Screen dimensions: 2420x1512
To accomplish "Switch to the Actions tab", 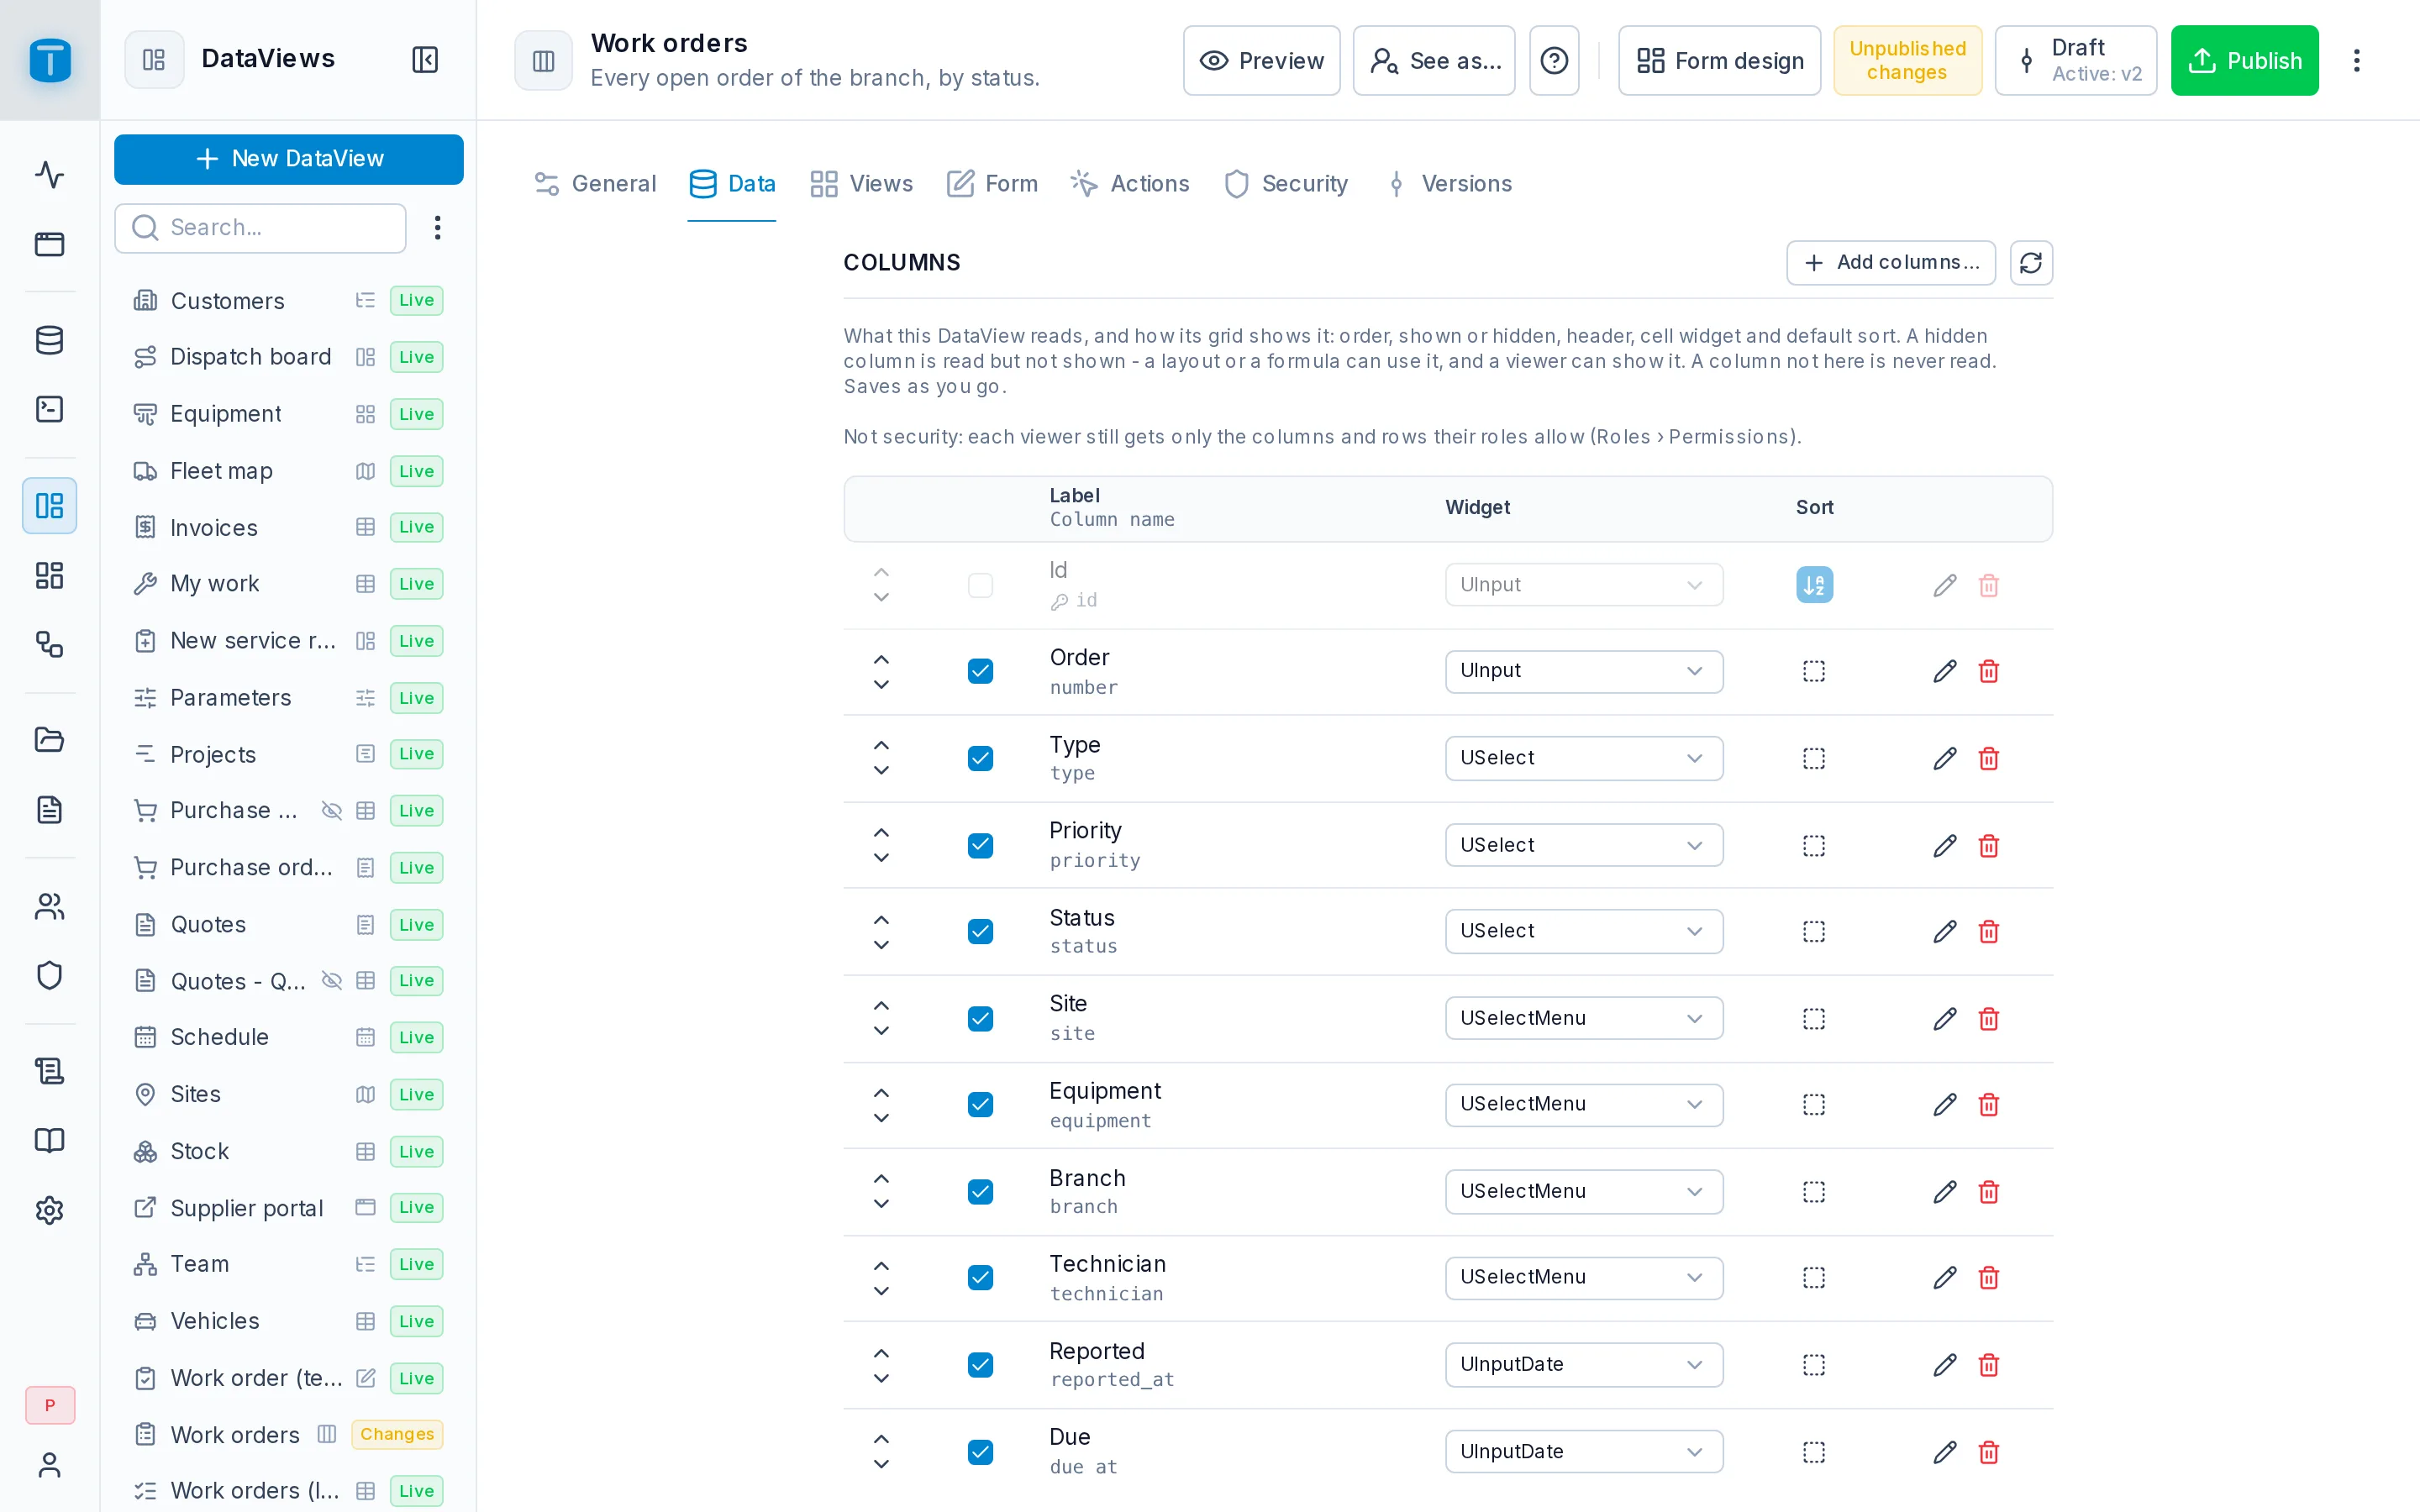I will (x=1130, y=184).
